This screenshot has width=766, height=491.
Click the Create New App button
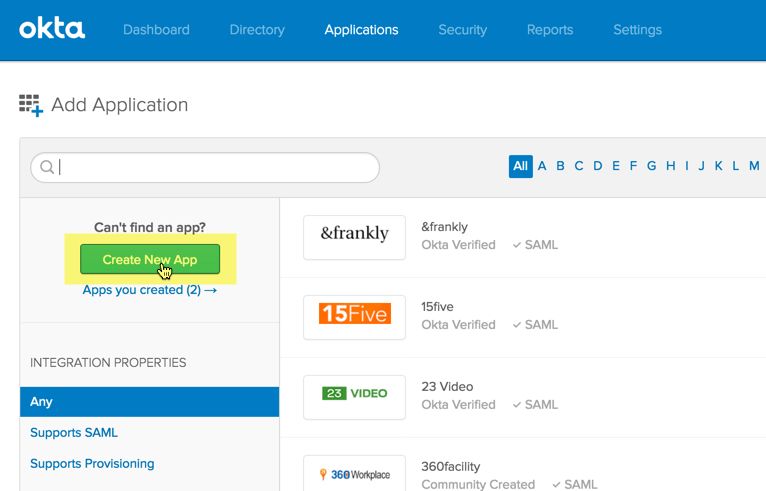pos(150,260)
